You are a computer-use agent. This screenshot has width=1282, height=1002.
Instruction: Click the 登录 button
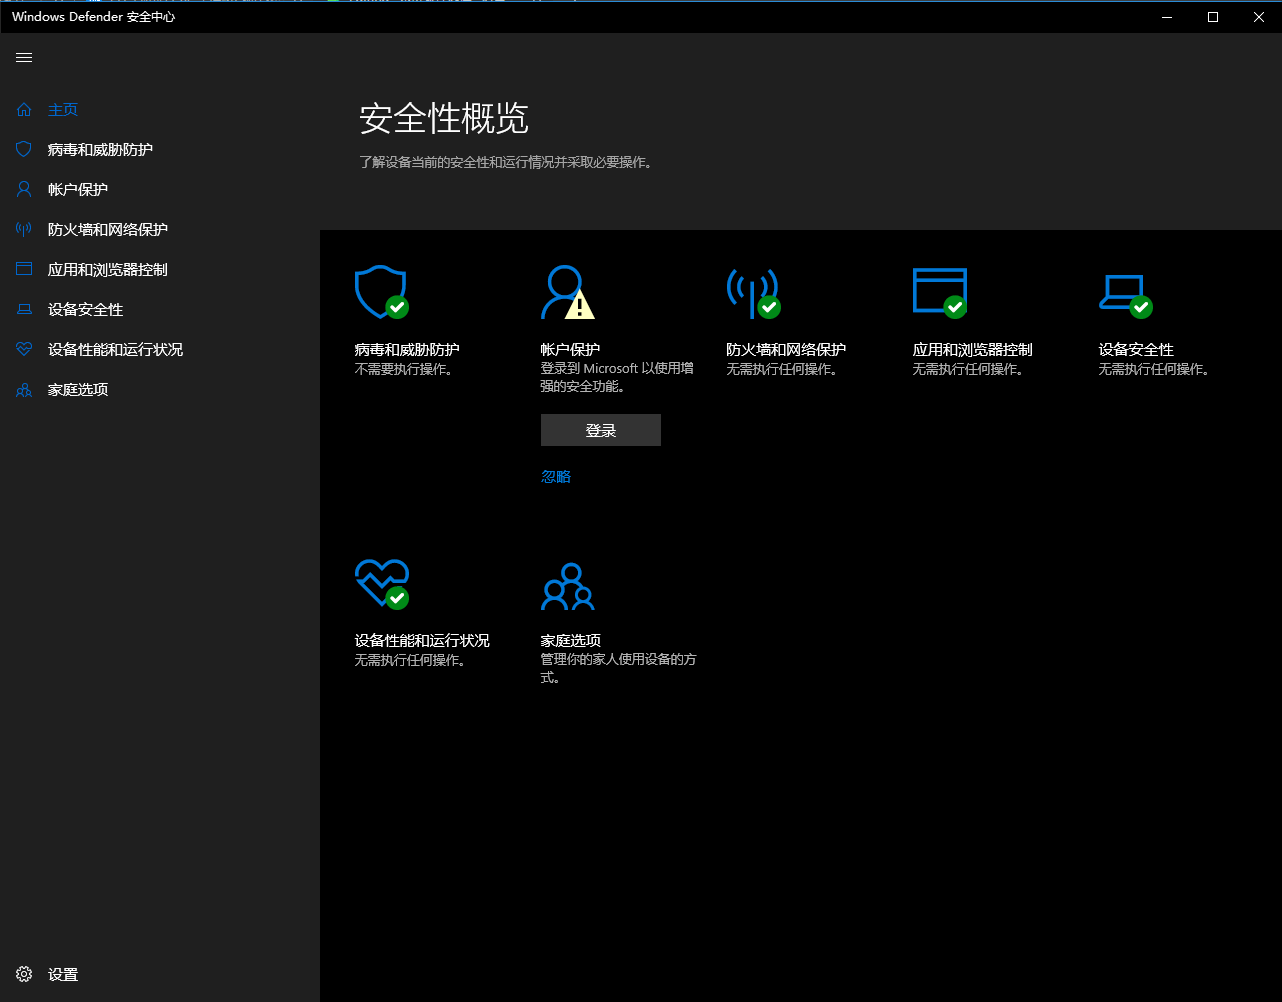click(601, 430)
